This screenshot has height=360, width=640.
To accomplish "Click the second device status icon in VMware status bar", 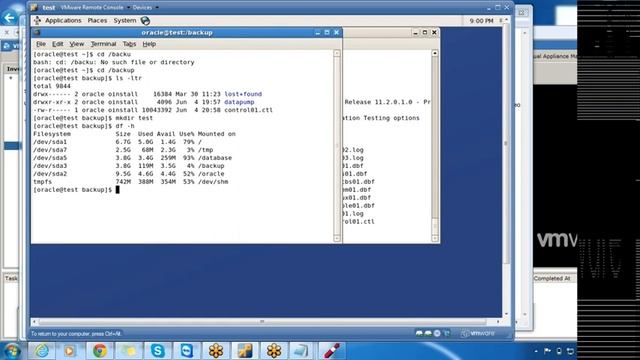I will pyautogui.click(x=428, y=333).
